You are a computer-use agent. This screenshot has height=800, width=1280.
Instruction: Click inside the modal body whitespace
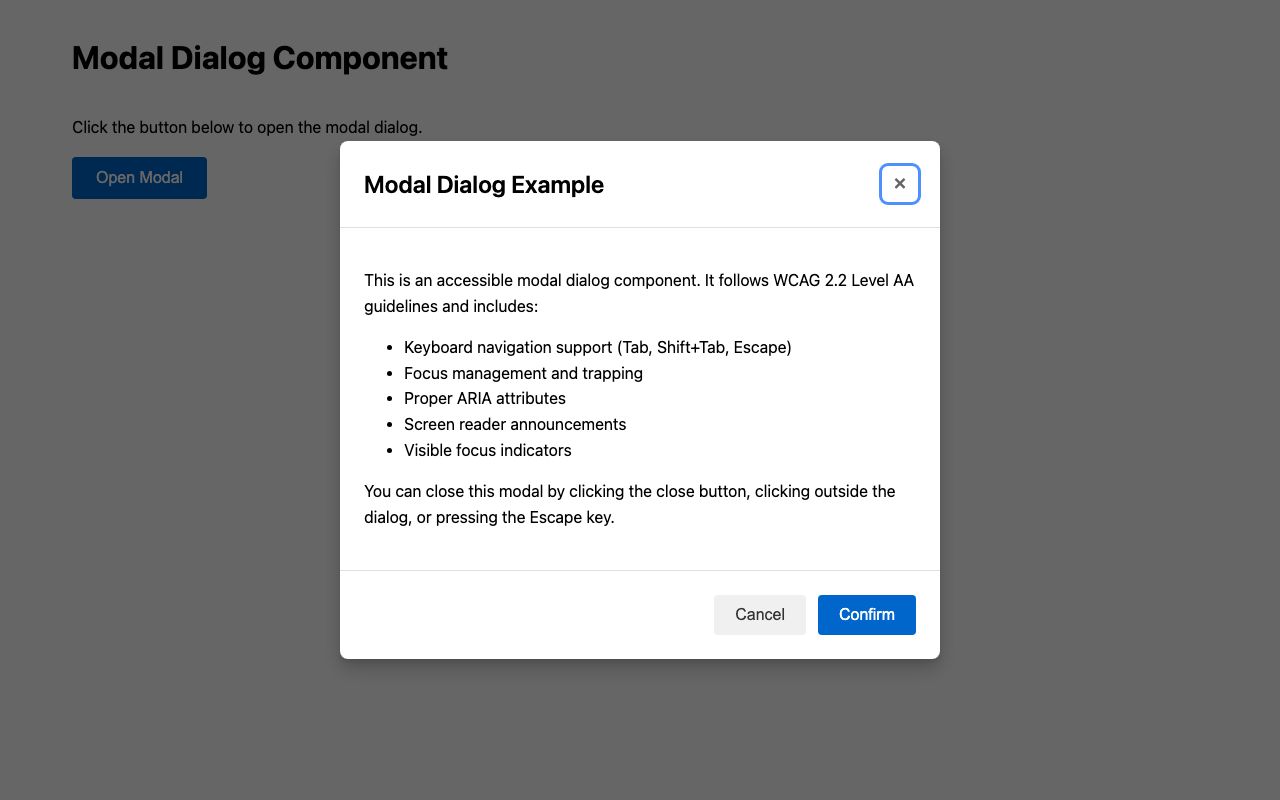639,545
